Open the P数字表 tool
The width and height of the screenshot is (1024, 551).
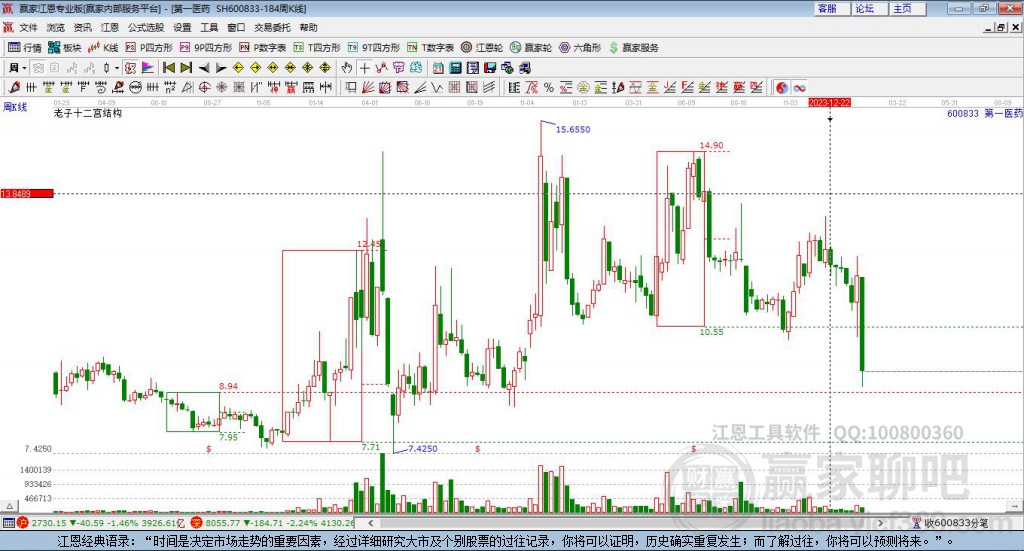(263, 48)
